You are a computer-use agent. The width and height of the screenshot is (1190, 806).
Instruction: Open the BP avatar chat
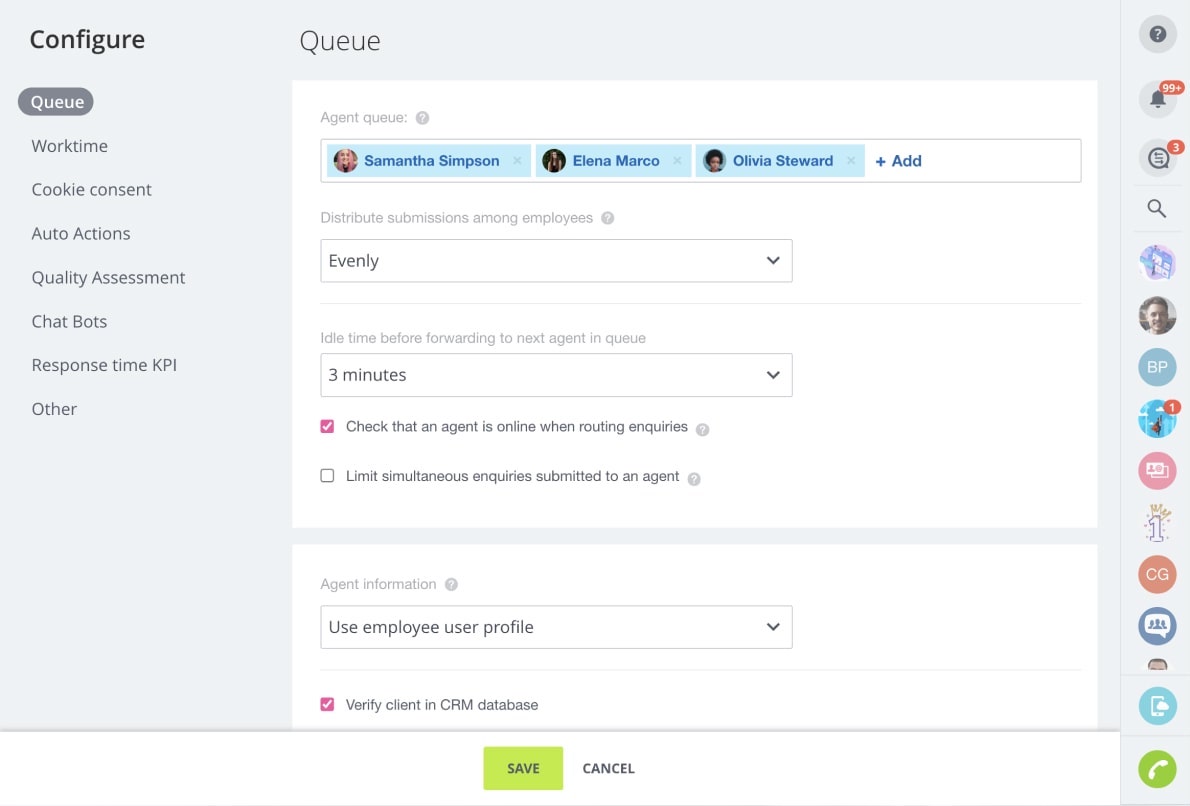click(1157, 367)
